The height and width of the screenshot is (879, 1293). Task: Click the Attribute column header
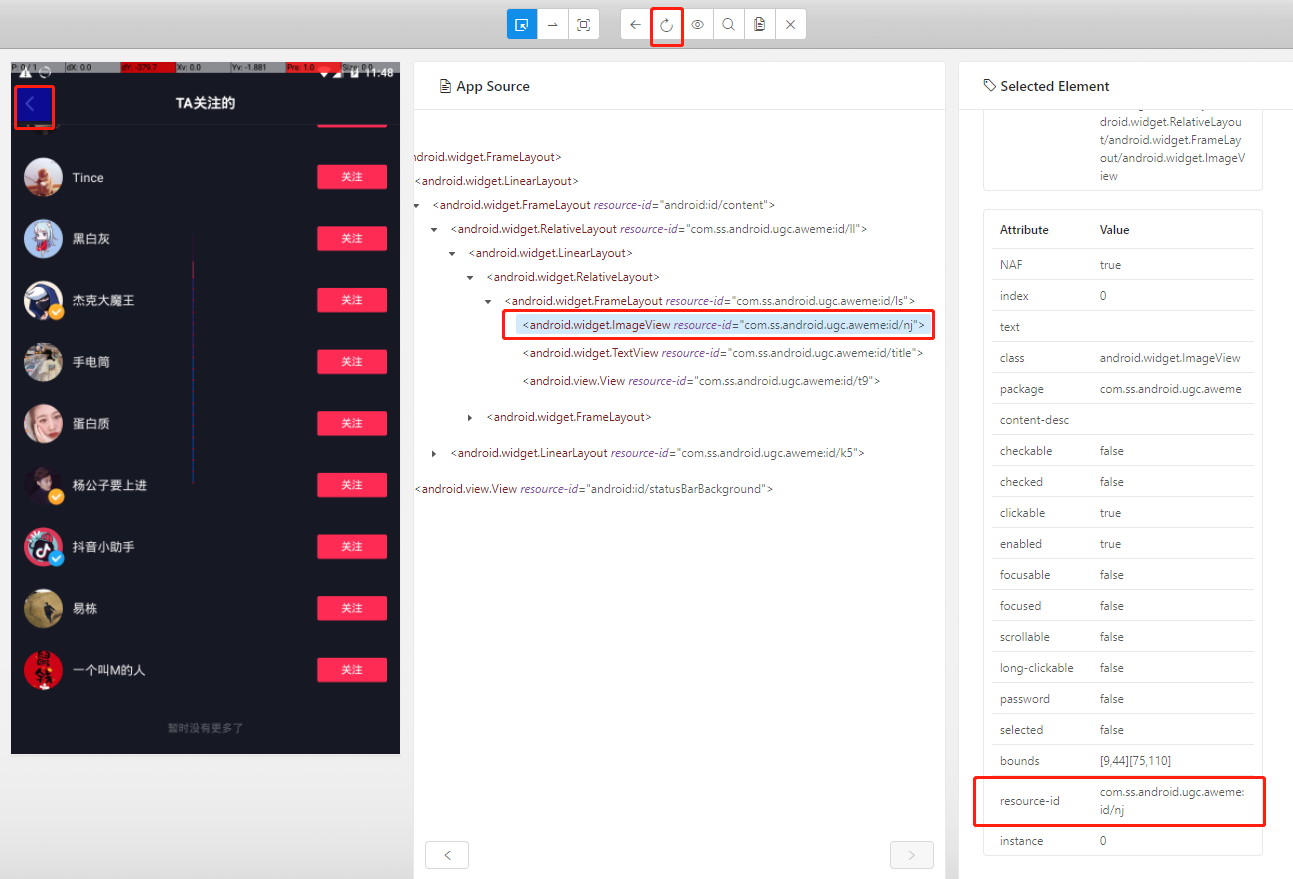[x=1024, y=230]
